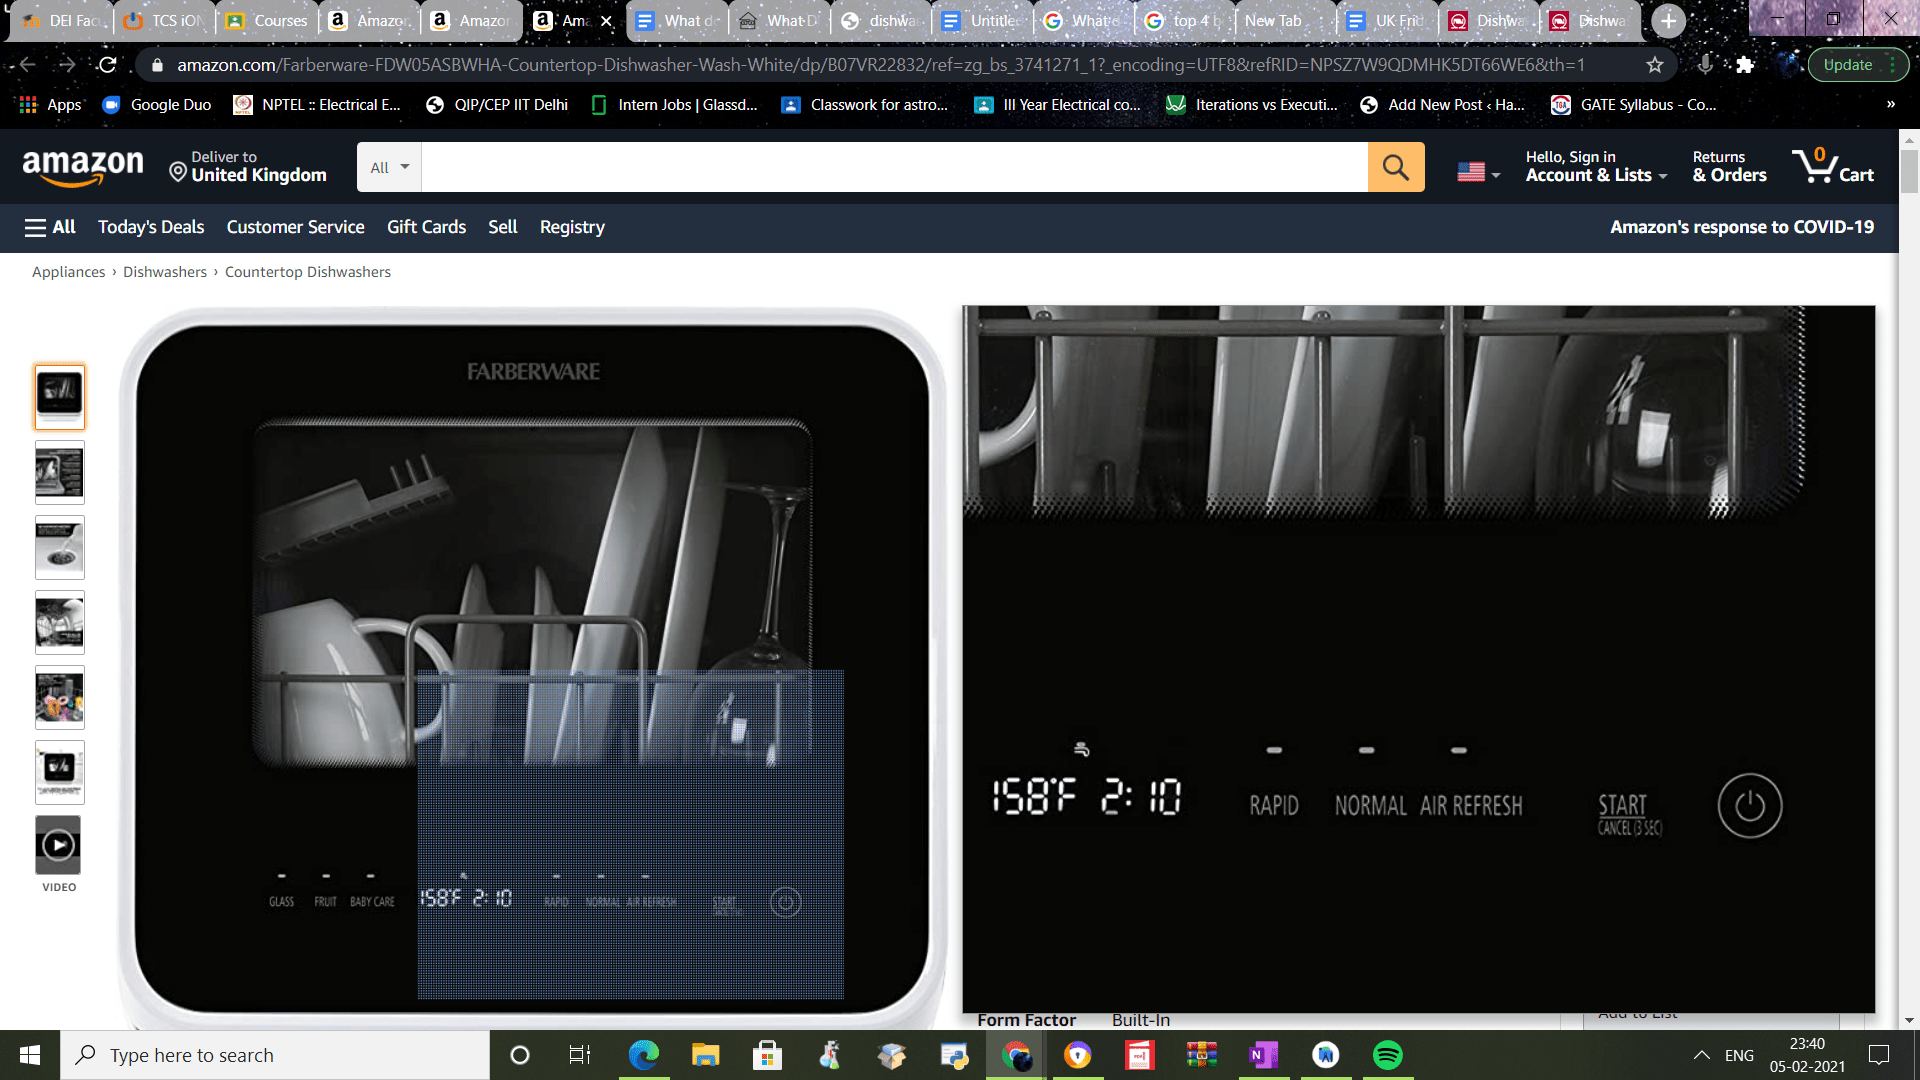
Task: Select the first product thumbnail
Action: point(60,397)
